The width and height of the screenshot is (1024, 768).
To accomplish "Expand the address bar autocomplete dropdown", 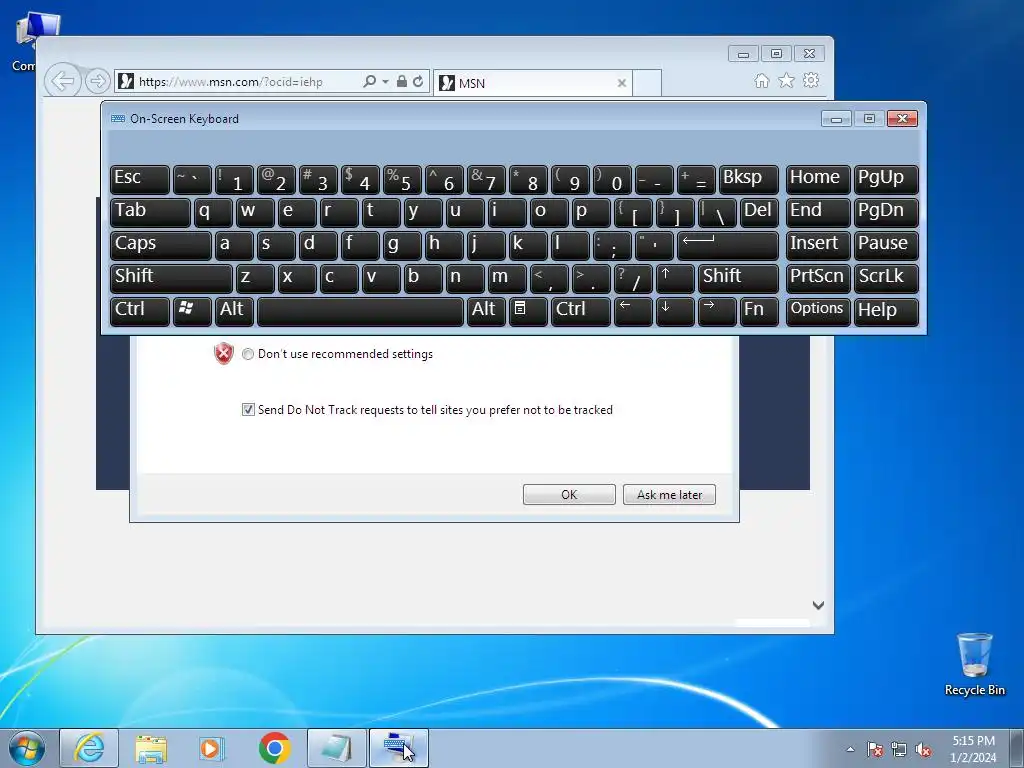I will 385,82.
